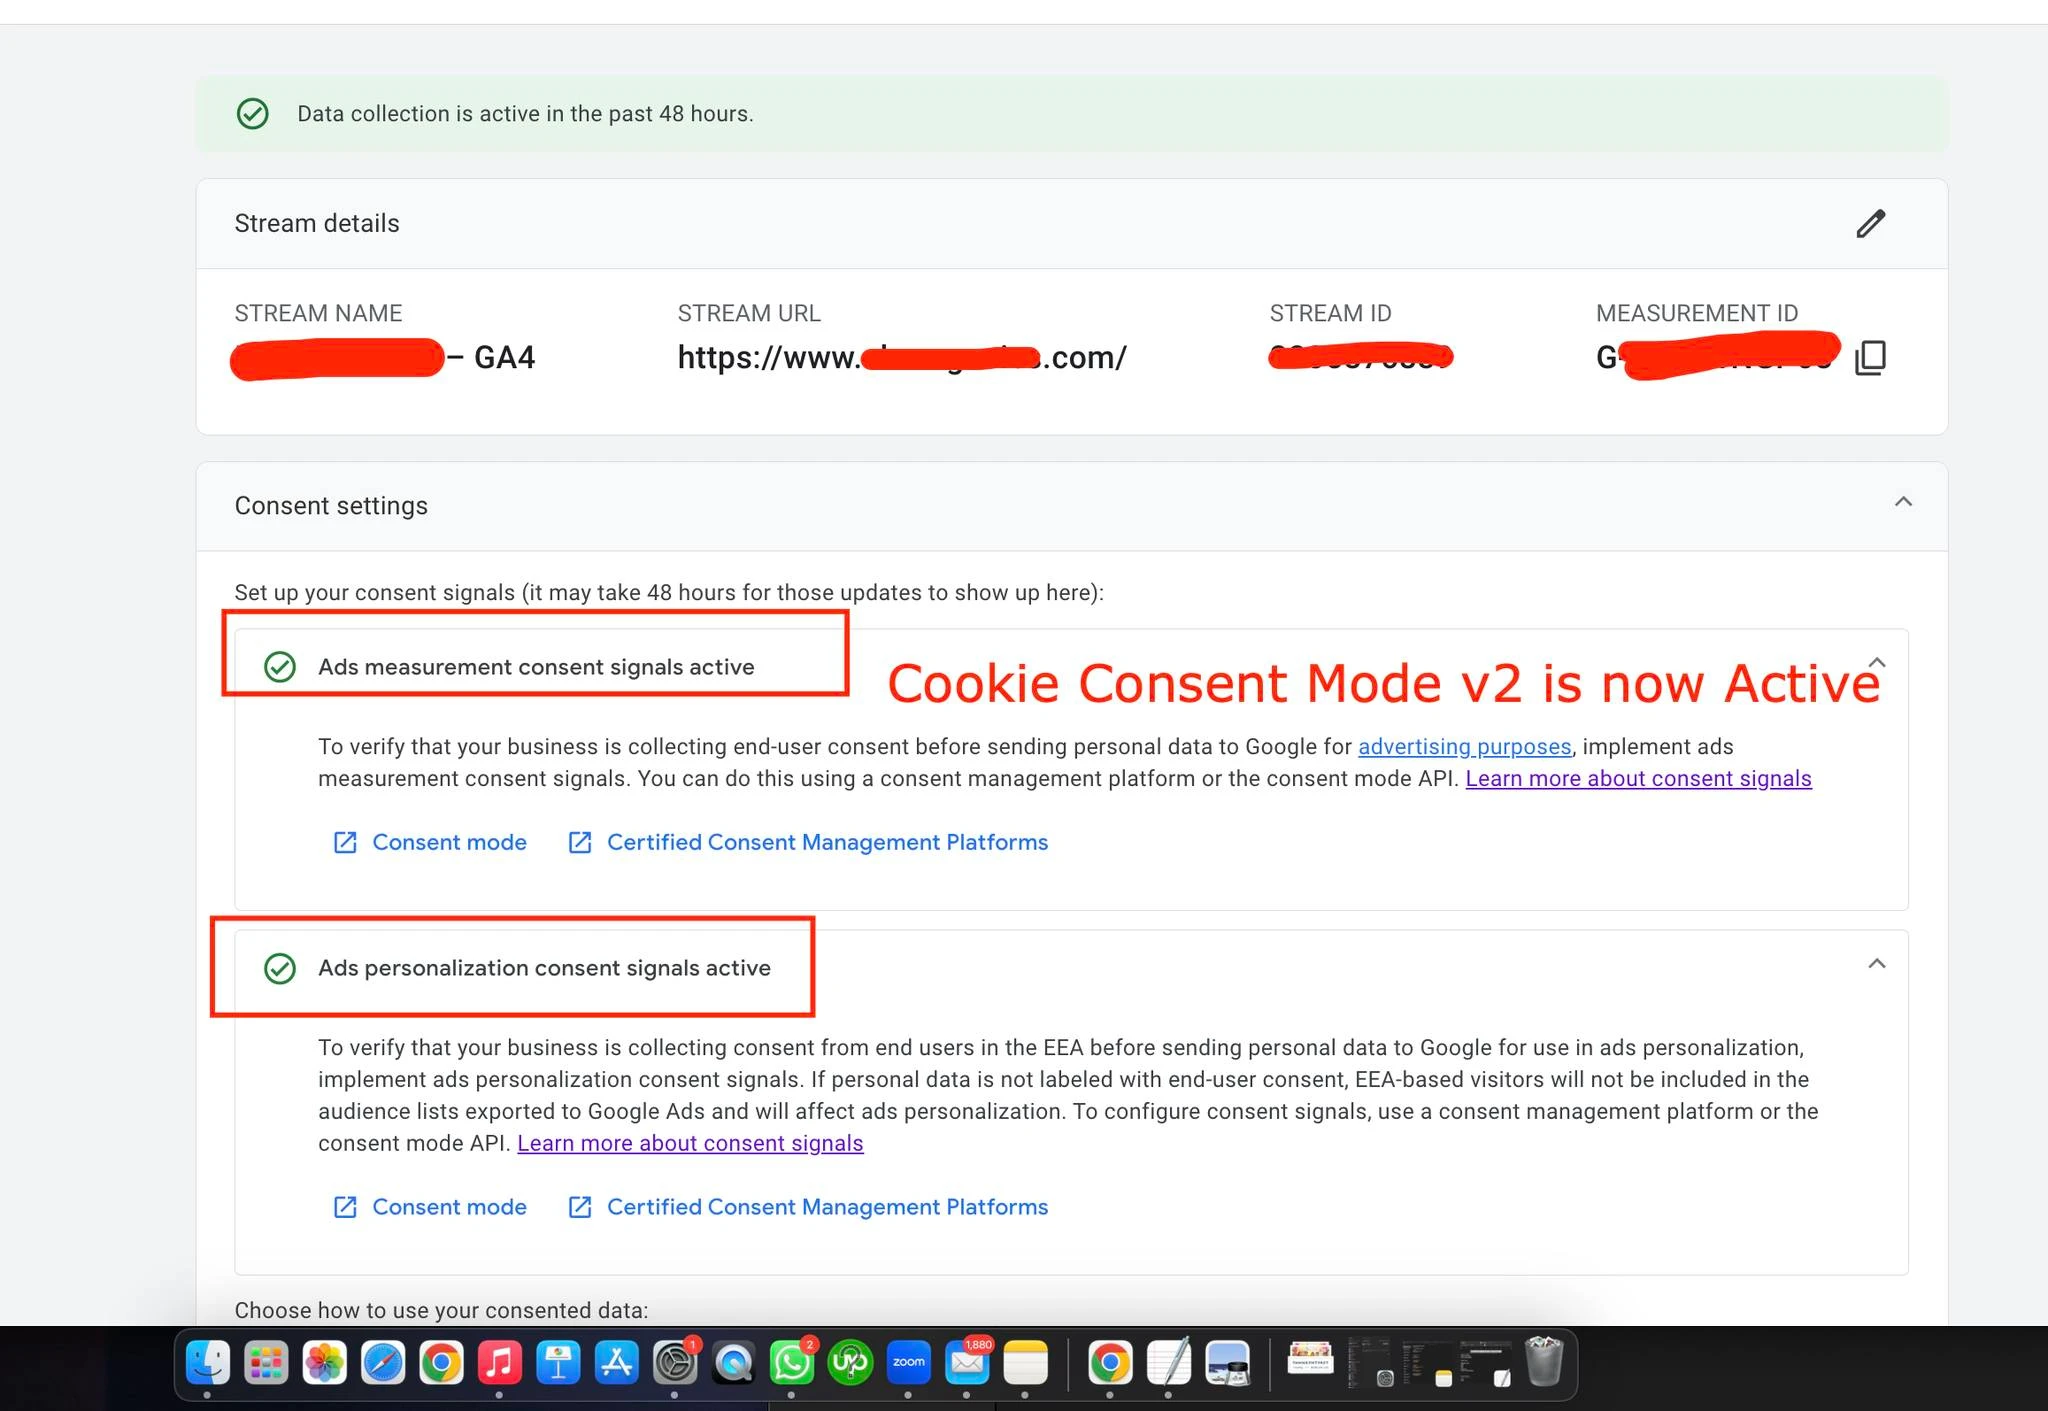
Task: Open the Certified Consent Management Platforms external link icon
Action: [580, 842]
